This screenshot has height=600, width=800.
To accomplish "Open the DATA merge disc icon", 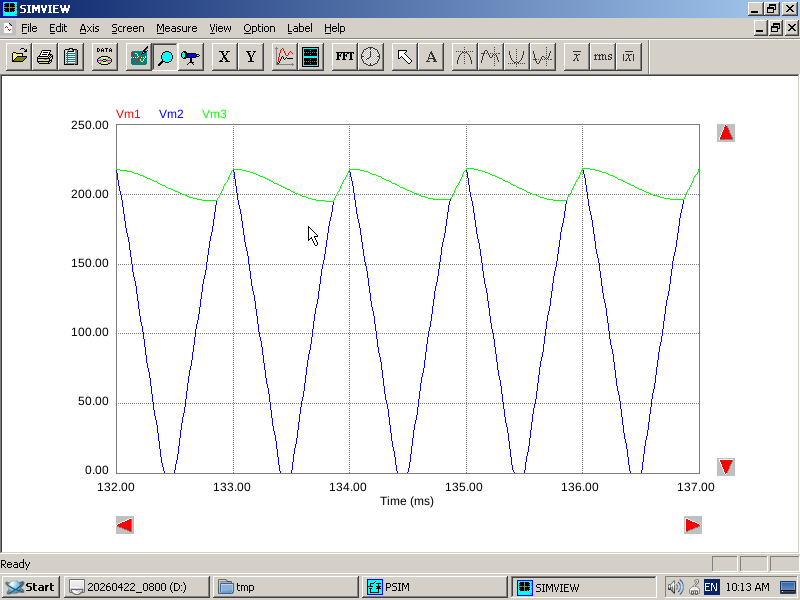I will coord(105,56).
